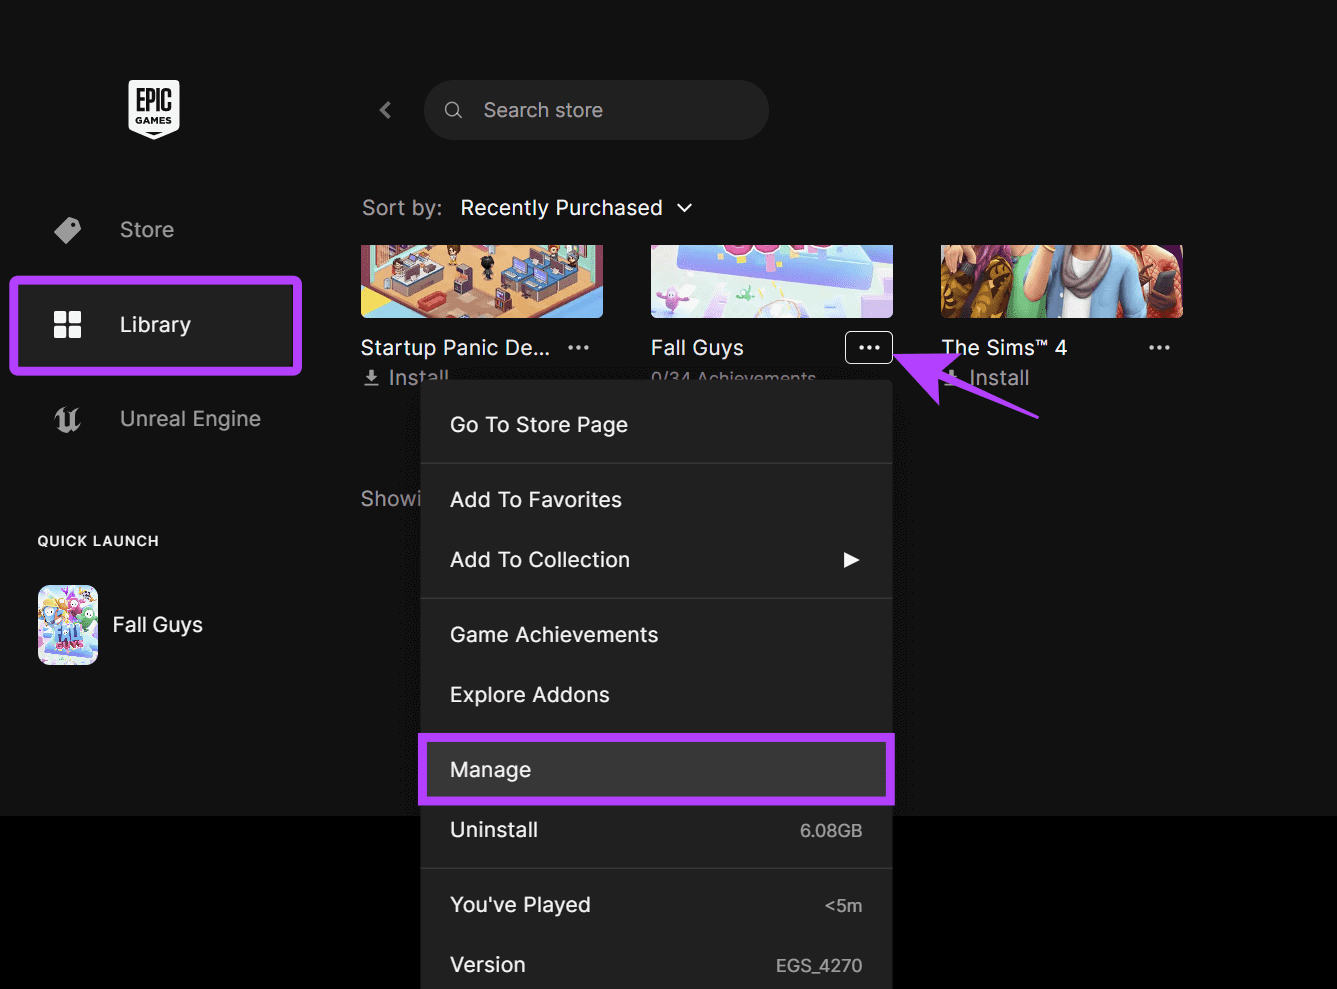Click the Unreal Engine logo icon
This screenshot has width=1337, height=989.
point(67,419)
